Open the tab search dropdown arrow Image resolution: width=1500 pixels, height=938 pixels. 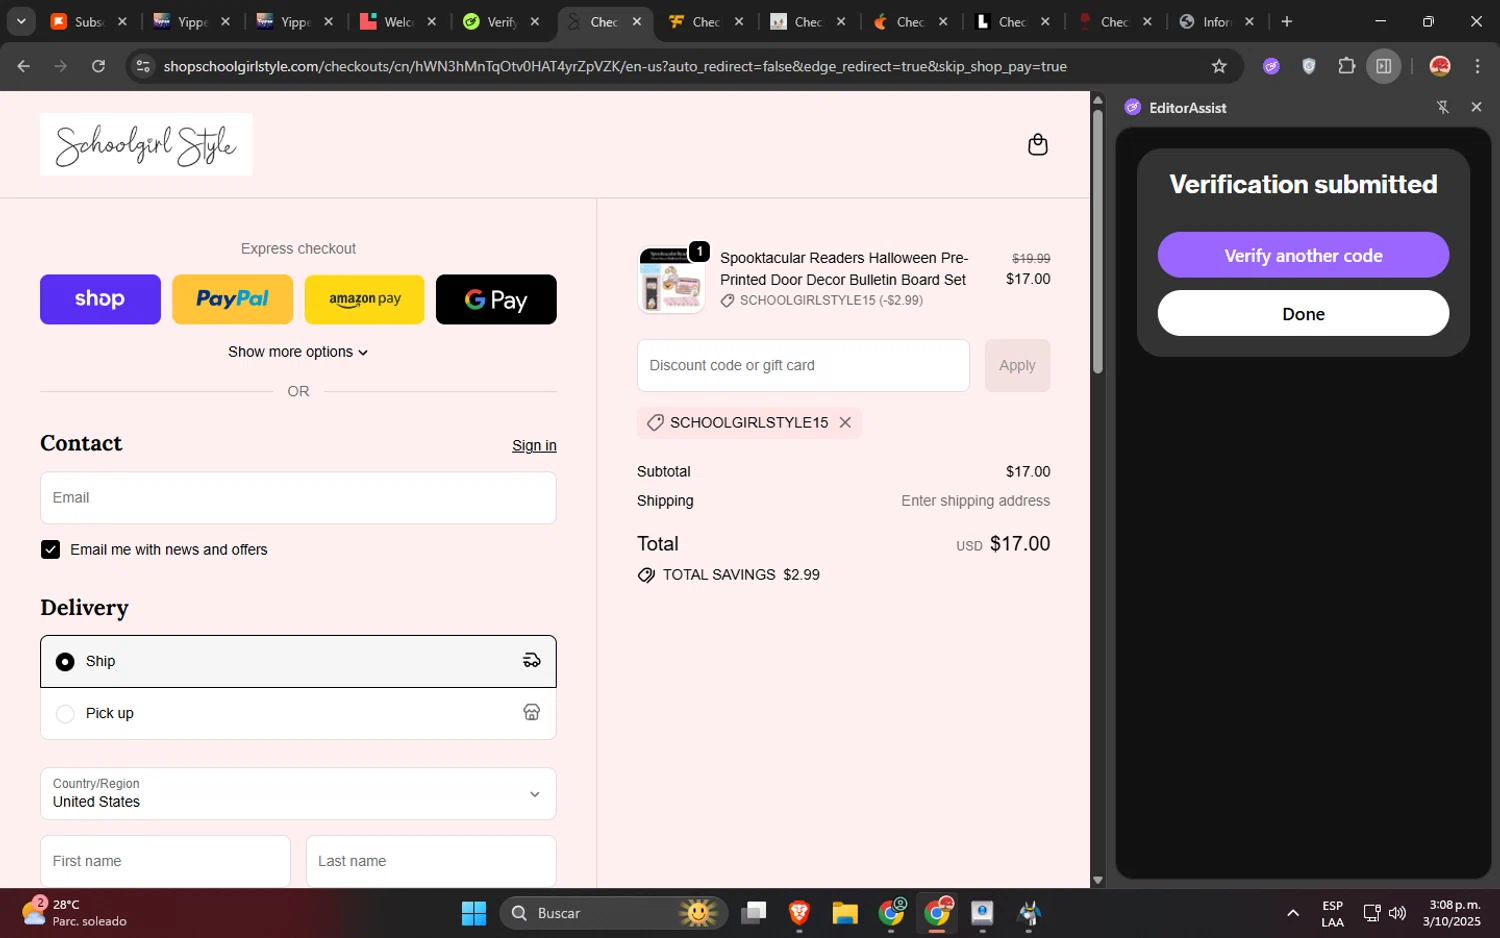(x=21, y=21)
